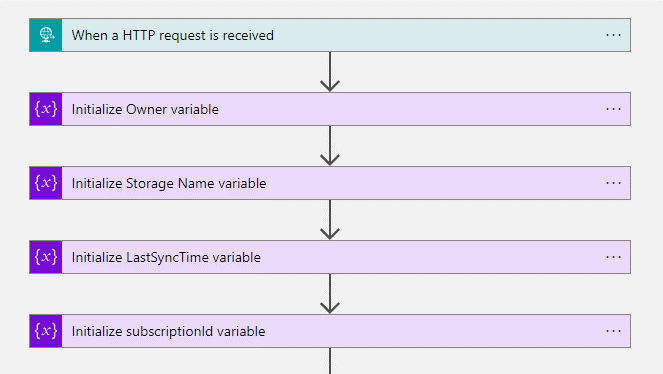The height and width of the screenshot is (374, 663).
Task: Click the variable icon on Initialize subscriptionId variable
Action: 46,331
